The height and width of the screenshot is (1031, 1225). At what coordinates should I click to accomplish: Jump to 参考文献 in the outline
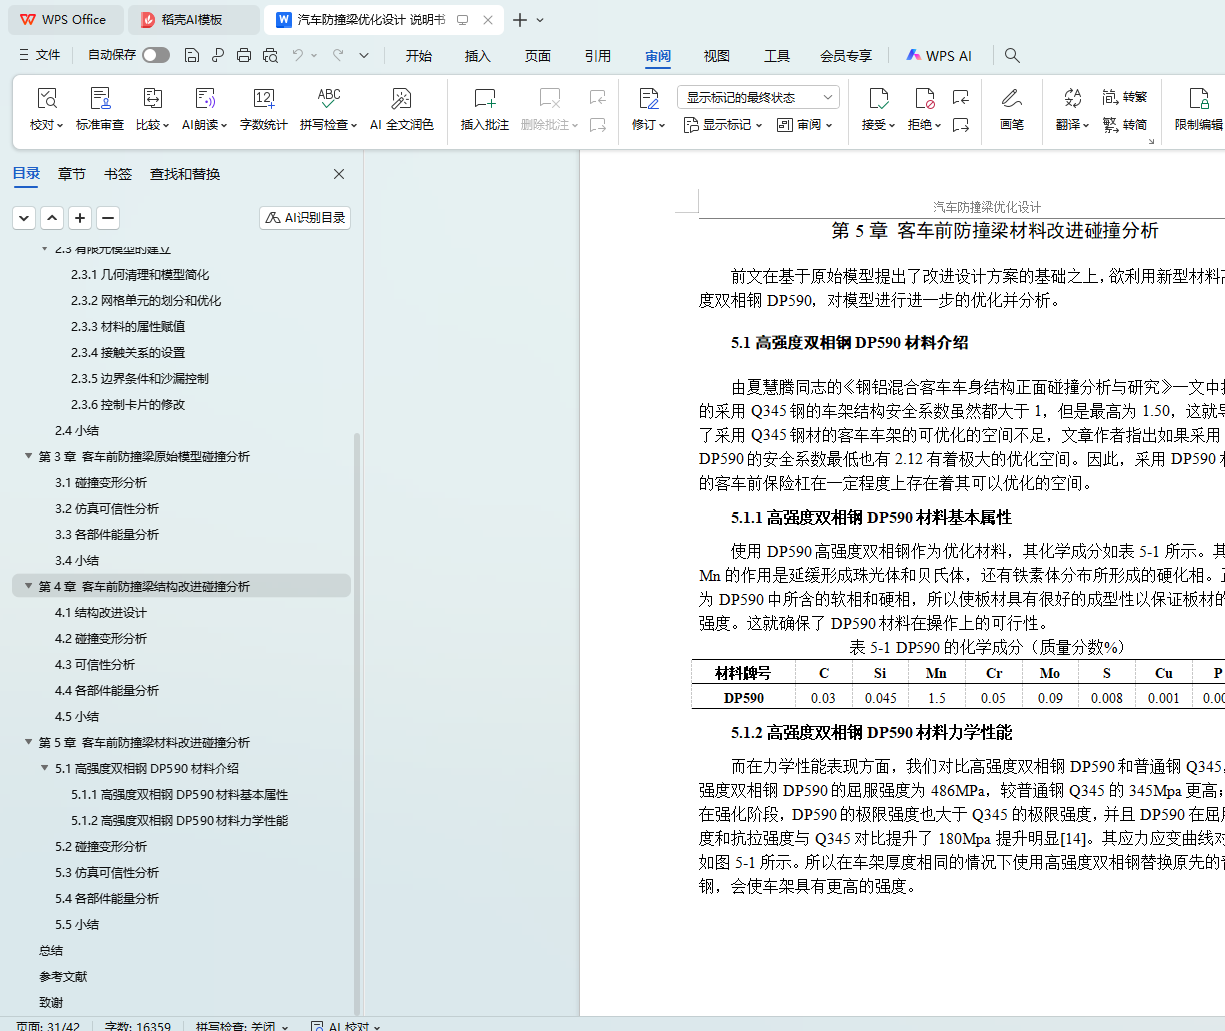pos(63,976)
